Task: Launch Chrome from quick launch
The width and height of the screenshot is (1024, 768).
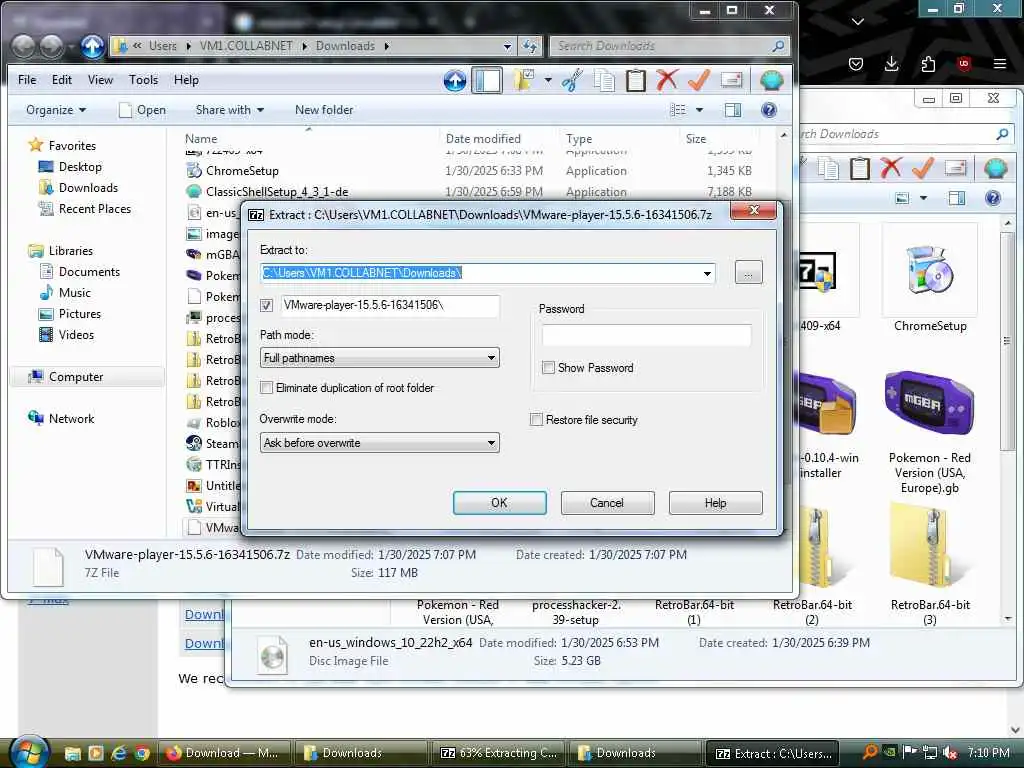Action: [142, 753]
